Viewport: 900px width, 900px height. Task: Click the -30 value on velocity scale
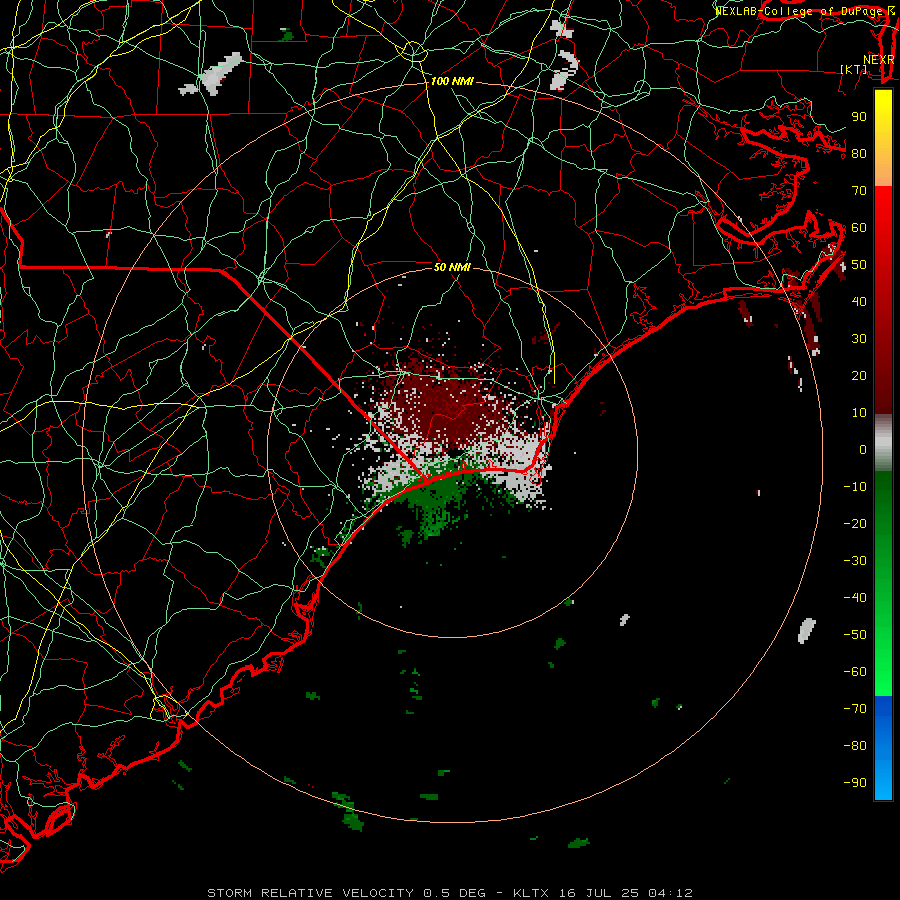855,561
